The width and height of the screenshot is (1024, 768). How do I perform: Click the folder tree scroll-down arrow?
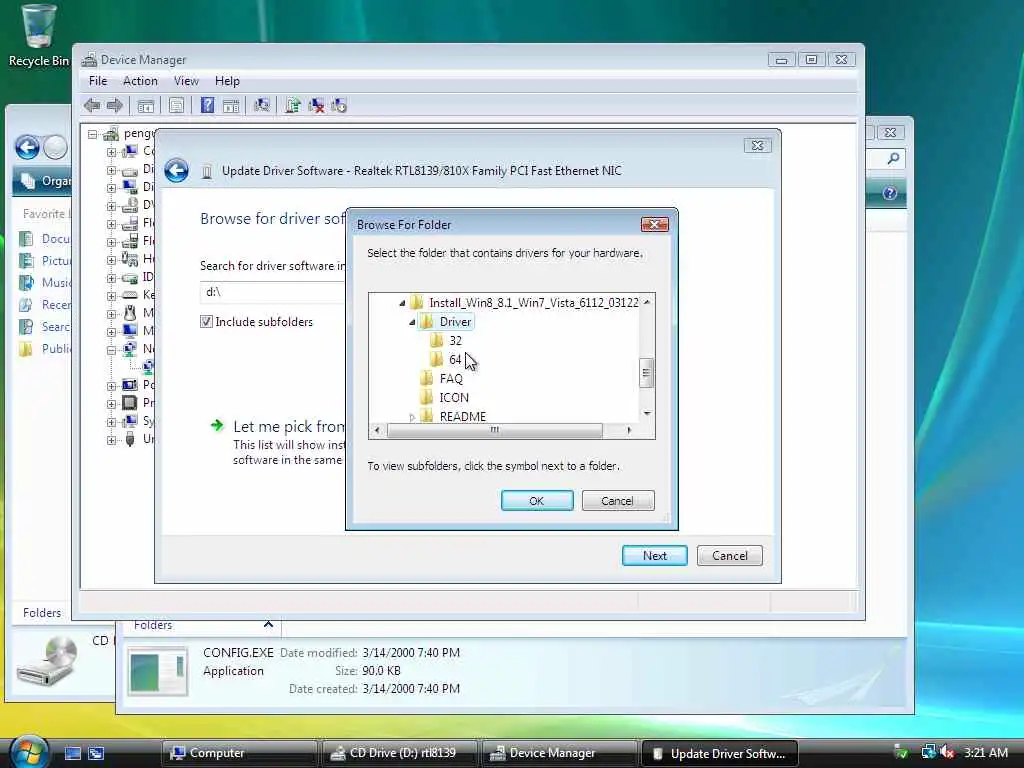(647, 413)
